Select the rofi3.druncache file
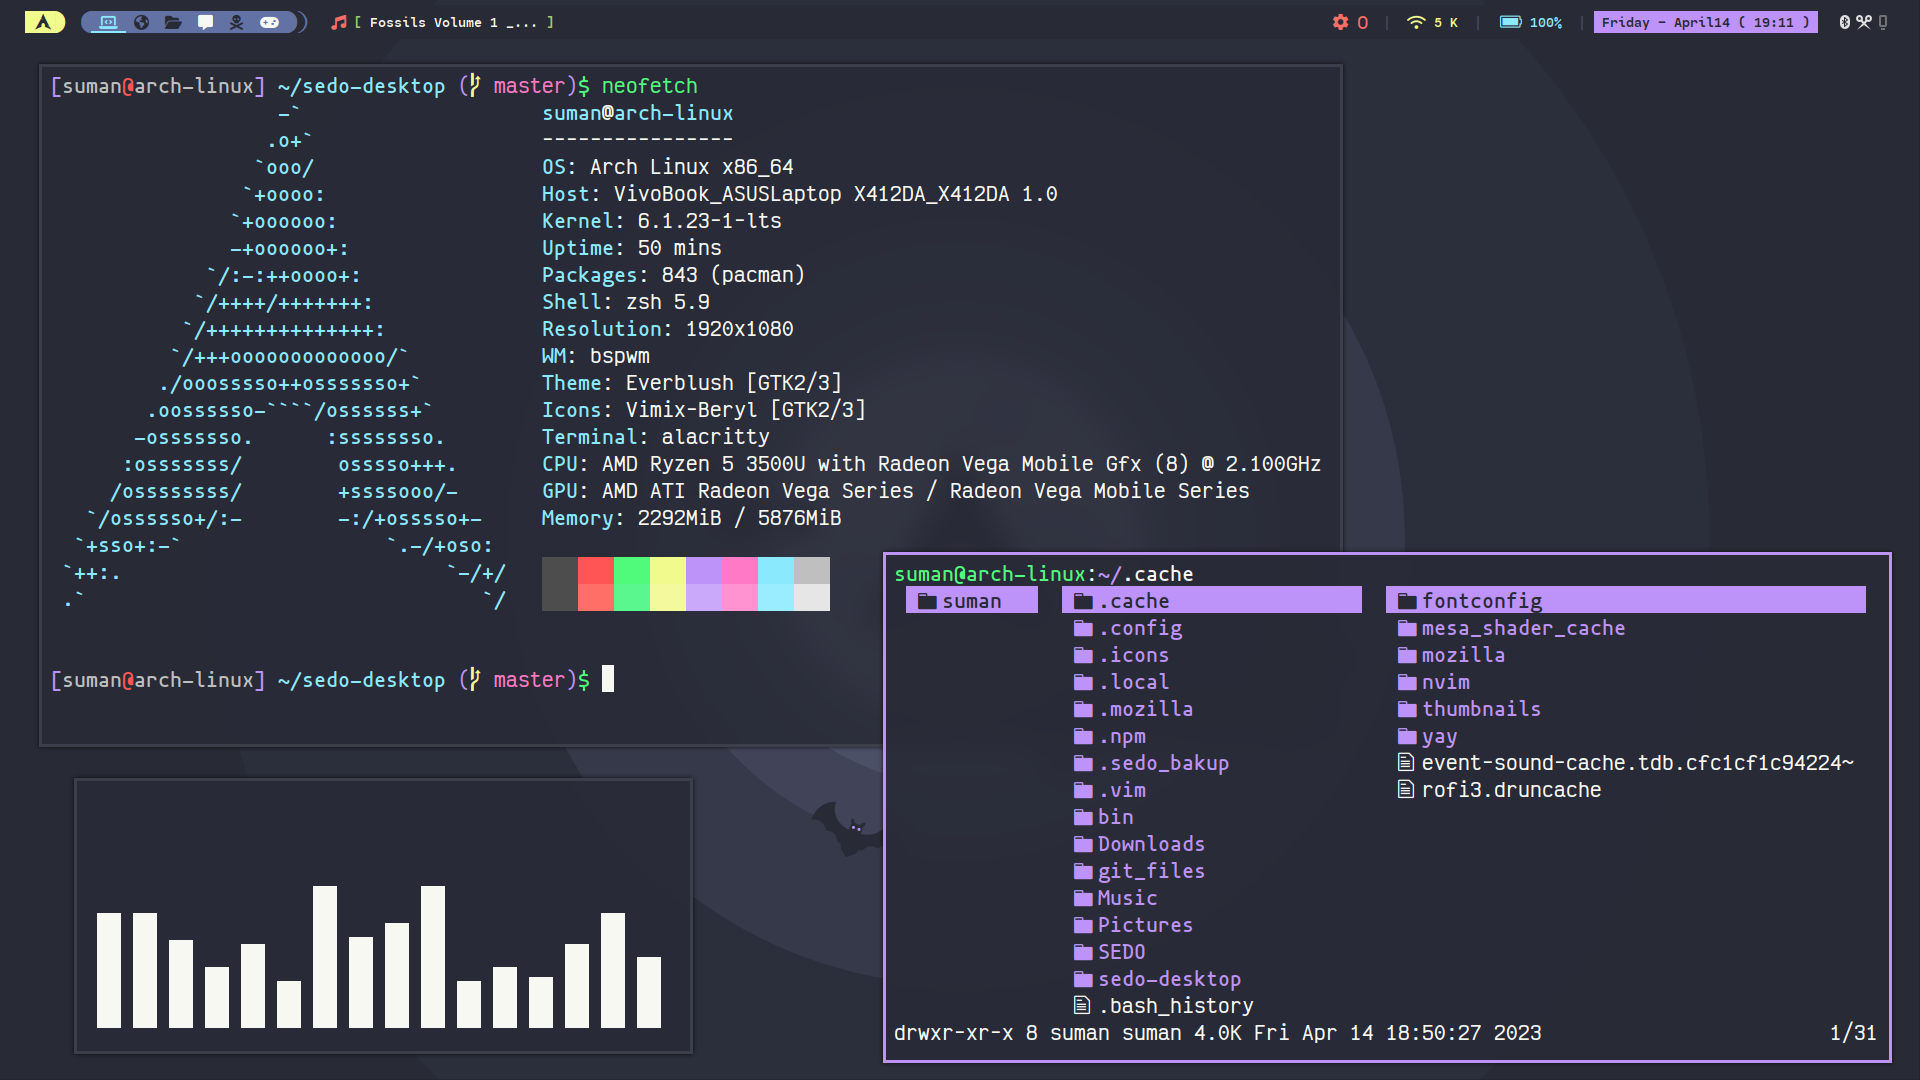The height and width of the screenshot is (1080, 1920). (1510, 790)
